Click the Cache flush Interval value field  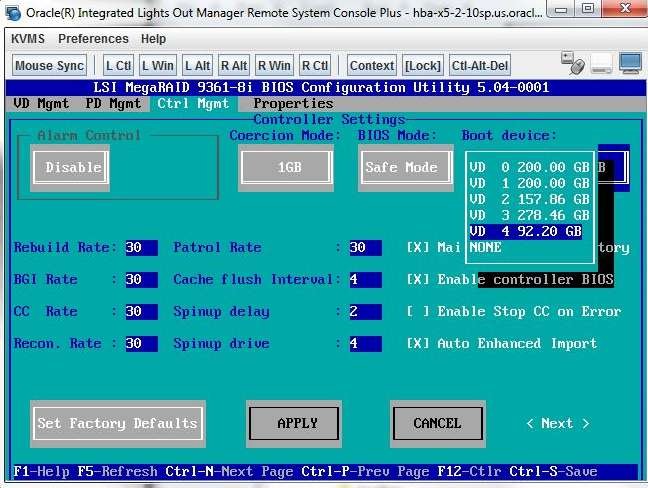(366, 280)
